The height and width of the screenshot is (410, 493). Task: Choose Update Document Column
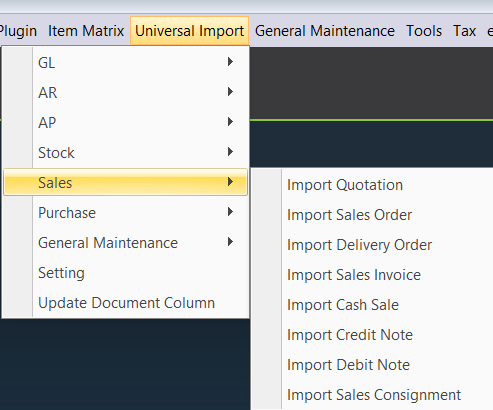[x=125, y=302]
